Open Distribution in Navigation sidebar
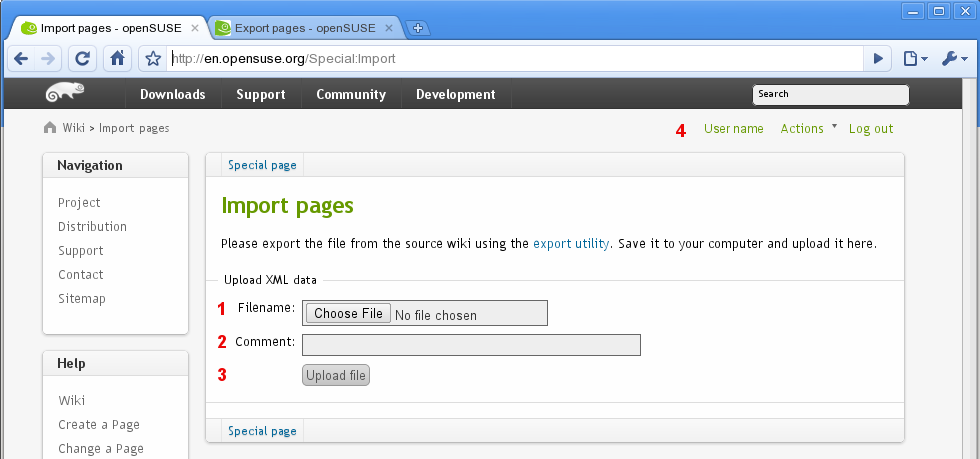980x459 pixels. click(x=92, y=226)
